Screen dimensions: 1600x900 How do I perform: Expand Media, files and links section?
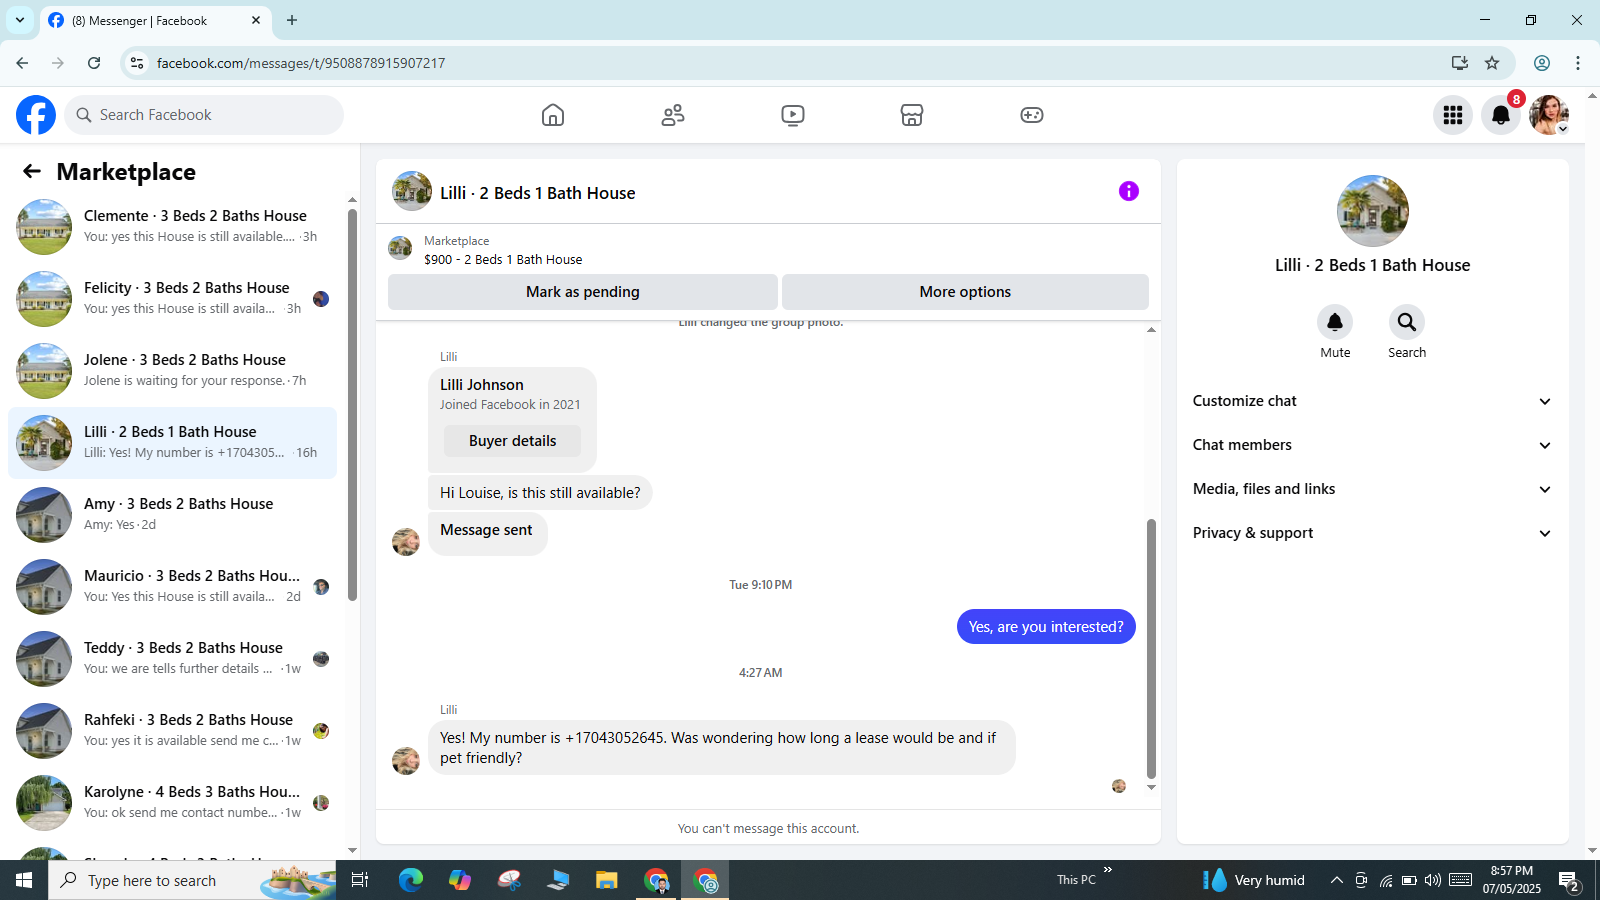pos(1372,489)
